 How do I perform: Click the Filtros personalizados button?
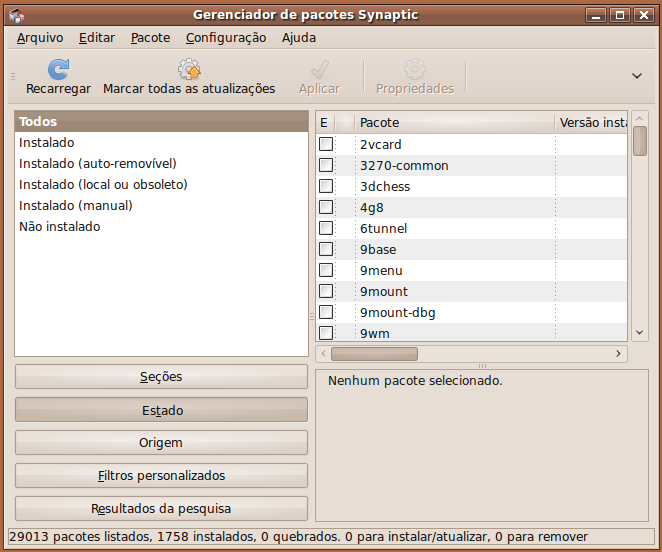[161, 476]
